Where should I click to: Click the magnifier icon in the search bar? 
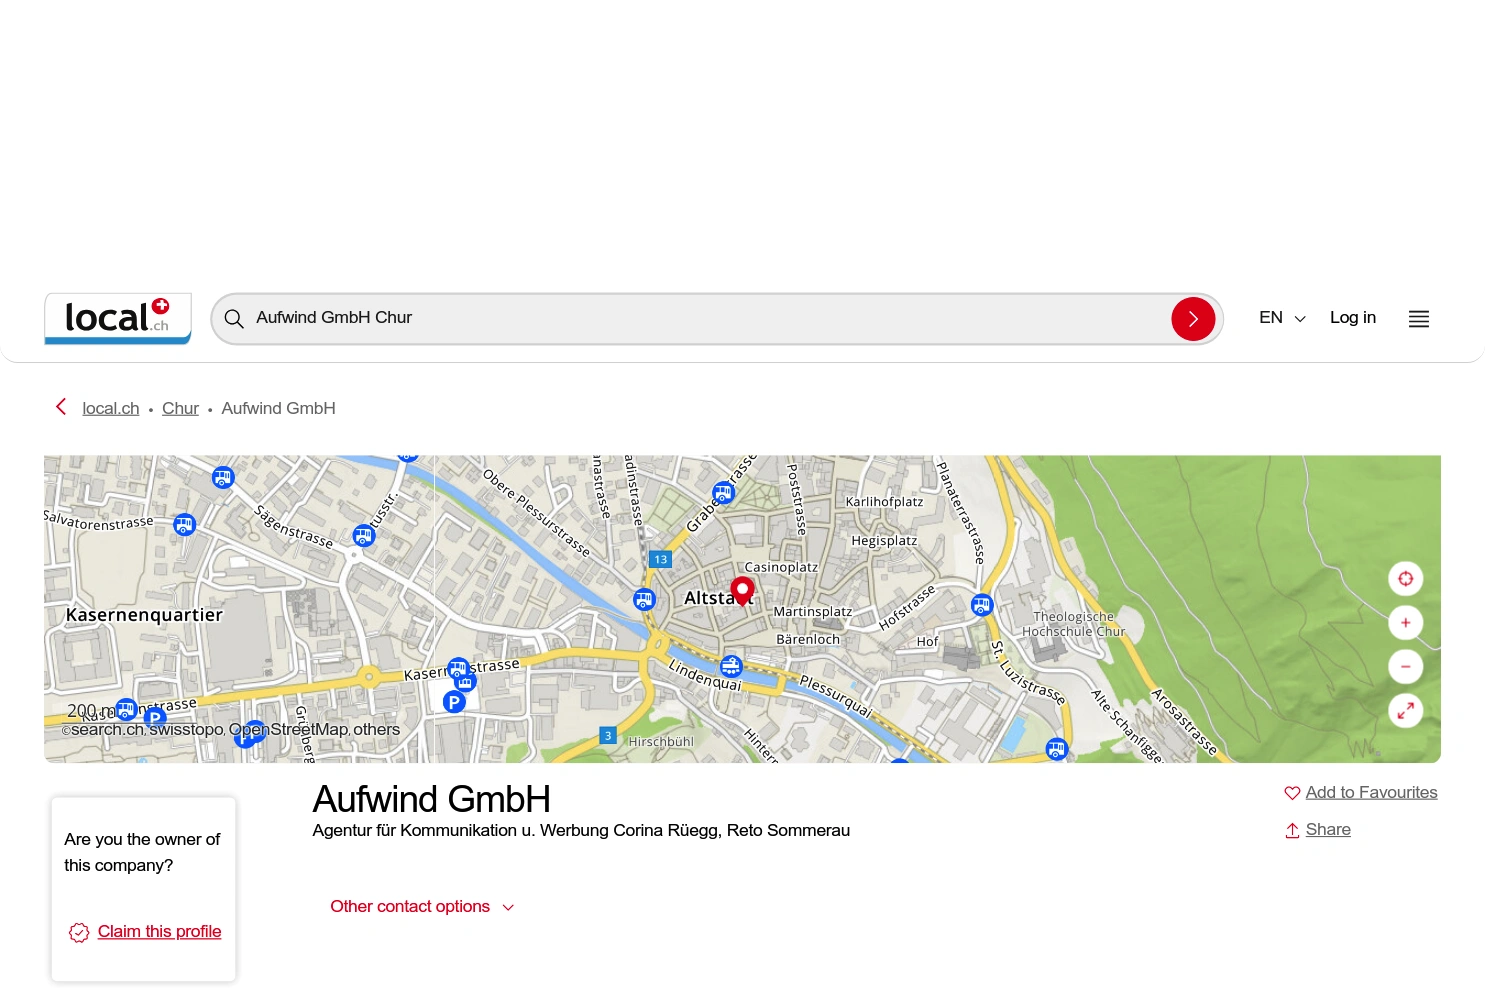pyautogui.click(x=233, y=318)
